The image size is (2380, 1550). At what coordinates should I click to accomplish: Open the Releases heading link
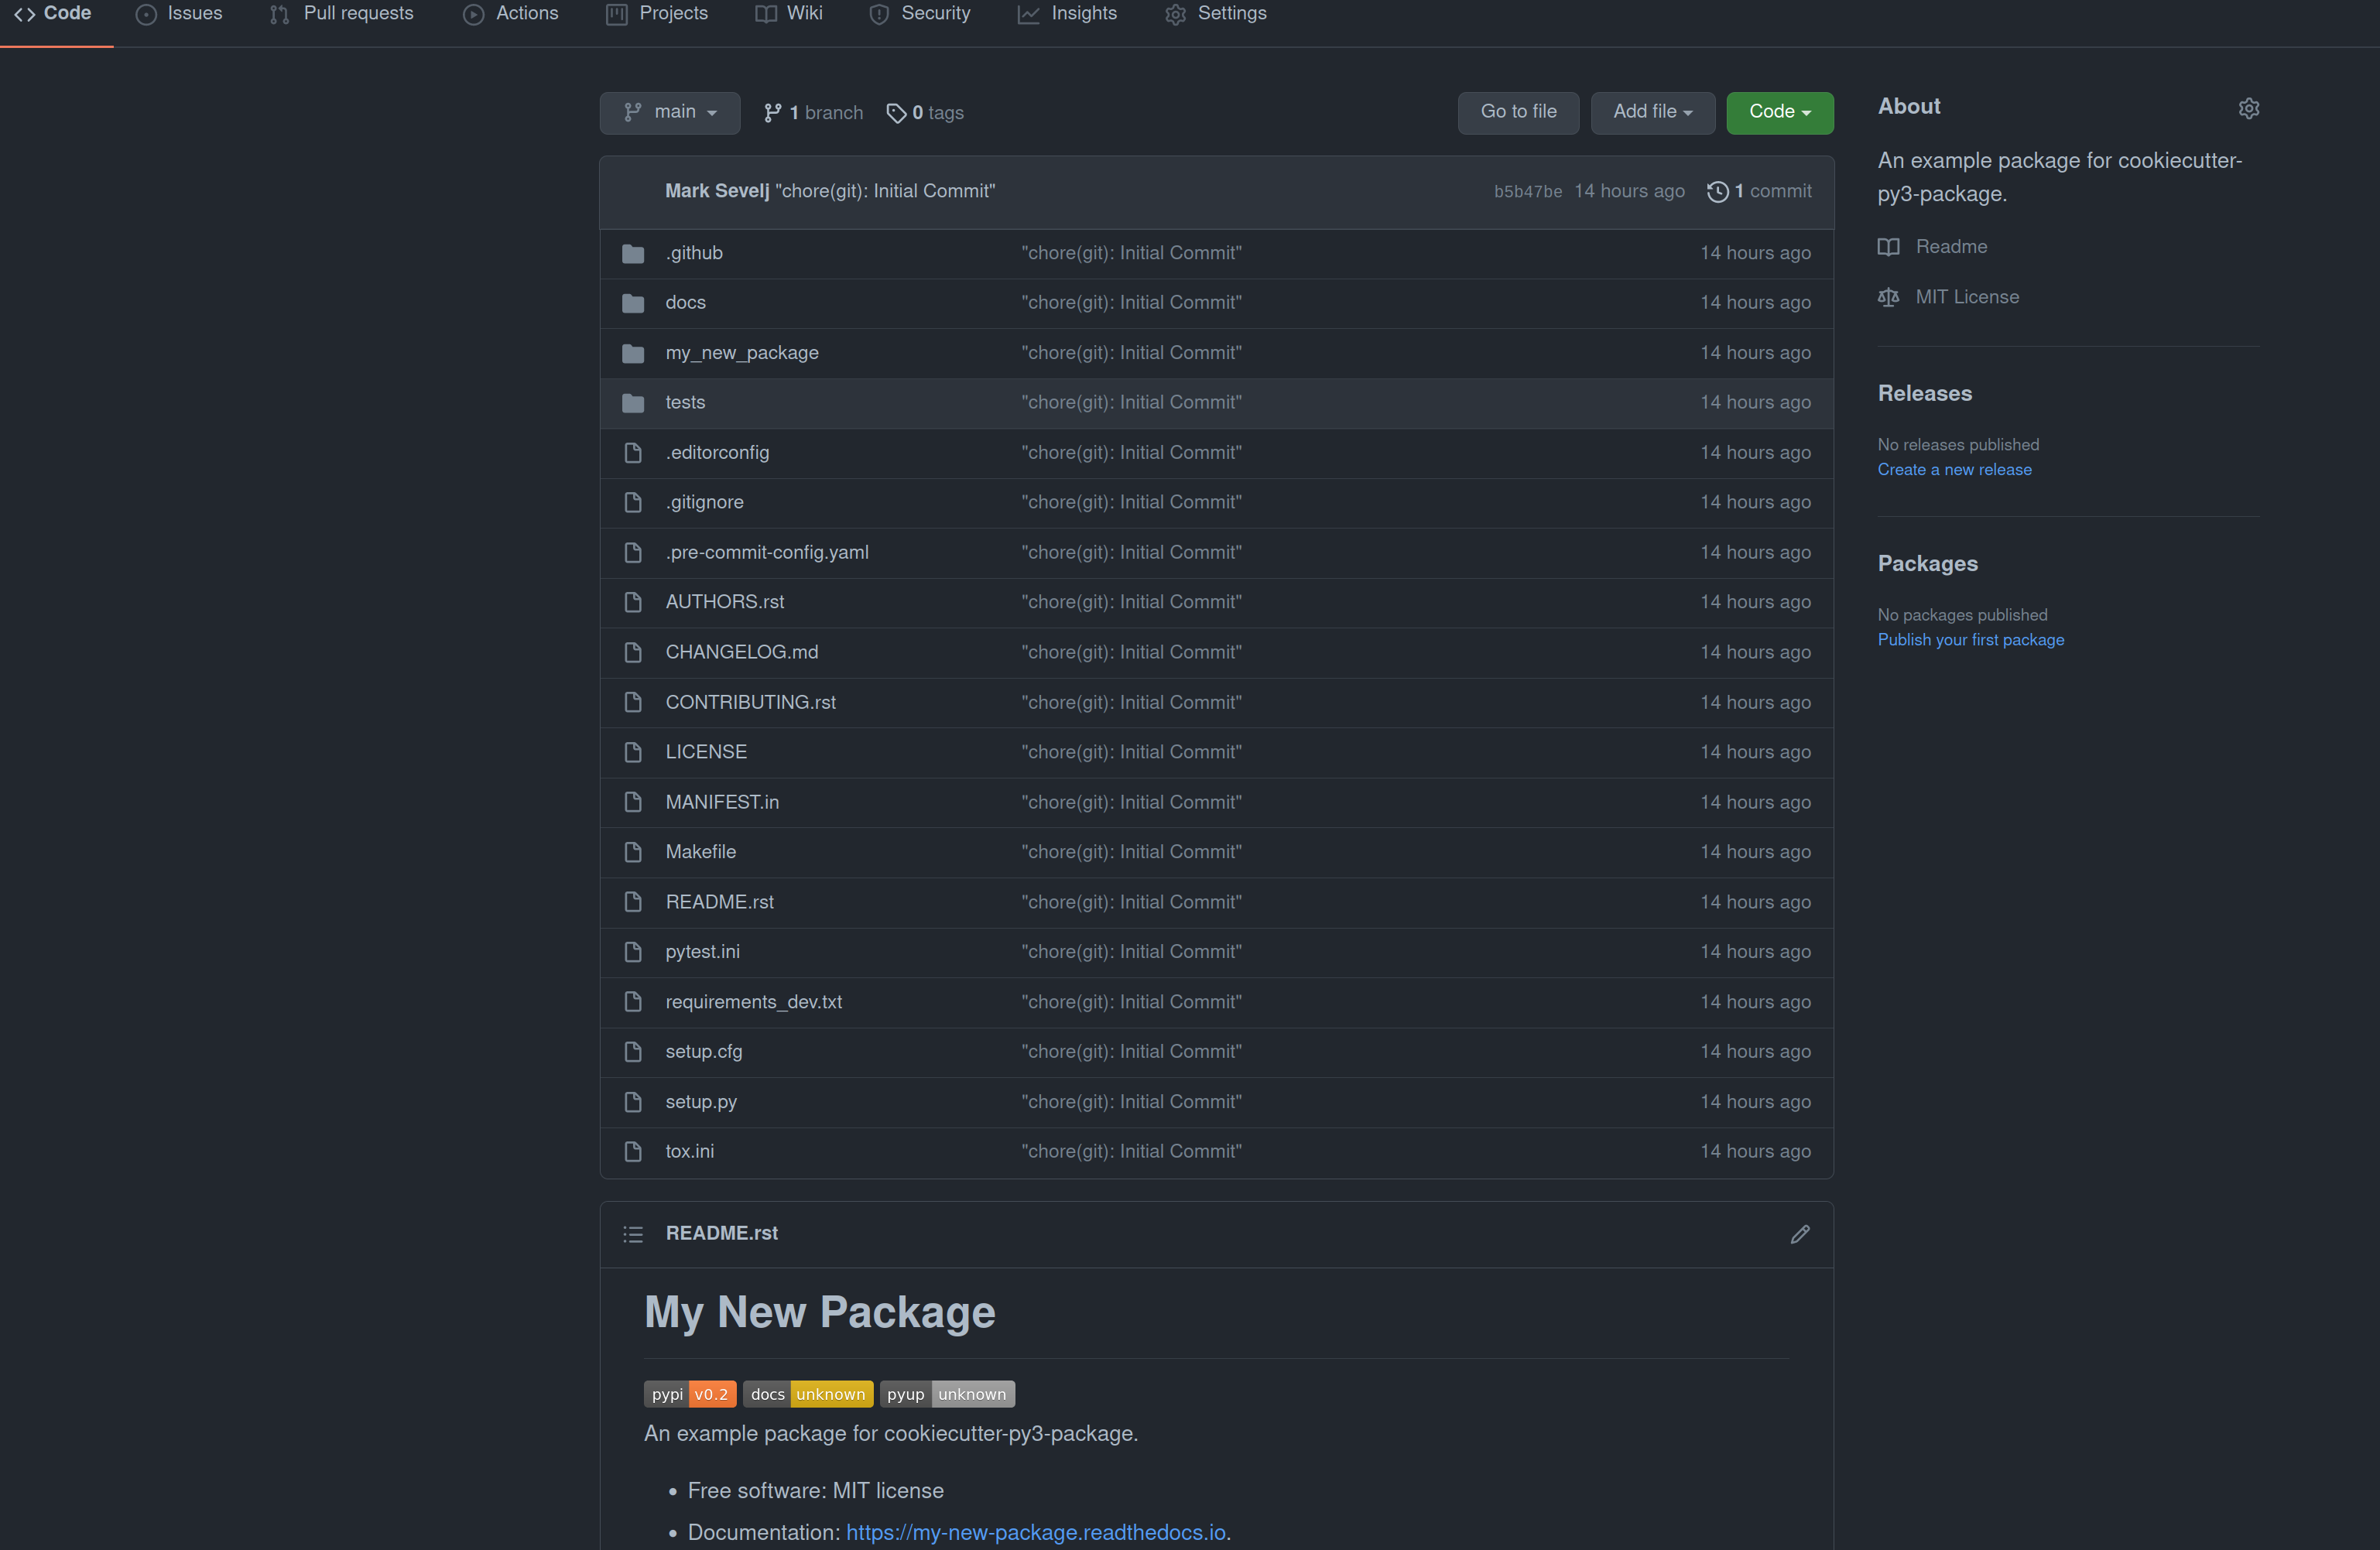[1924, 394]
